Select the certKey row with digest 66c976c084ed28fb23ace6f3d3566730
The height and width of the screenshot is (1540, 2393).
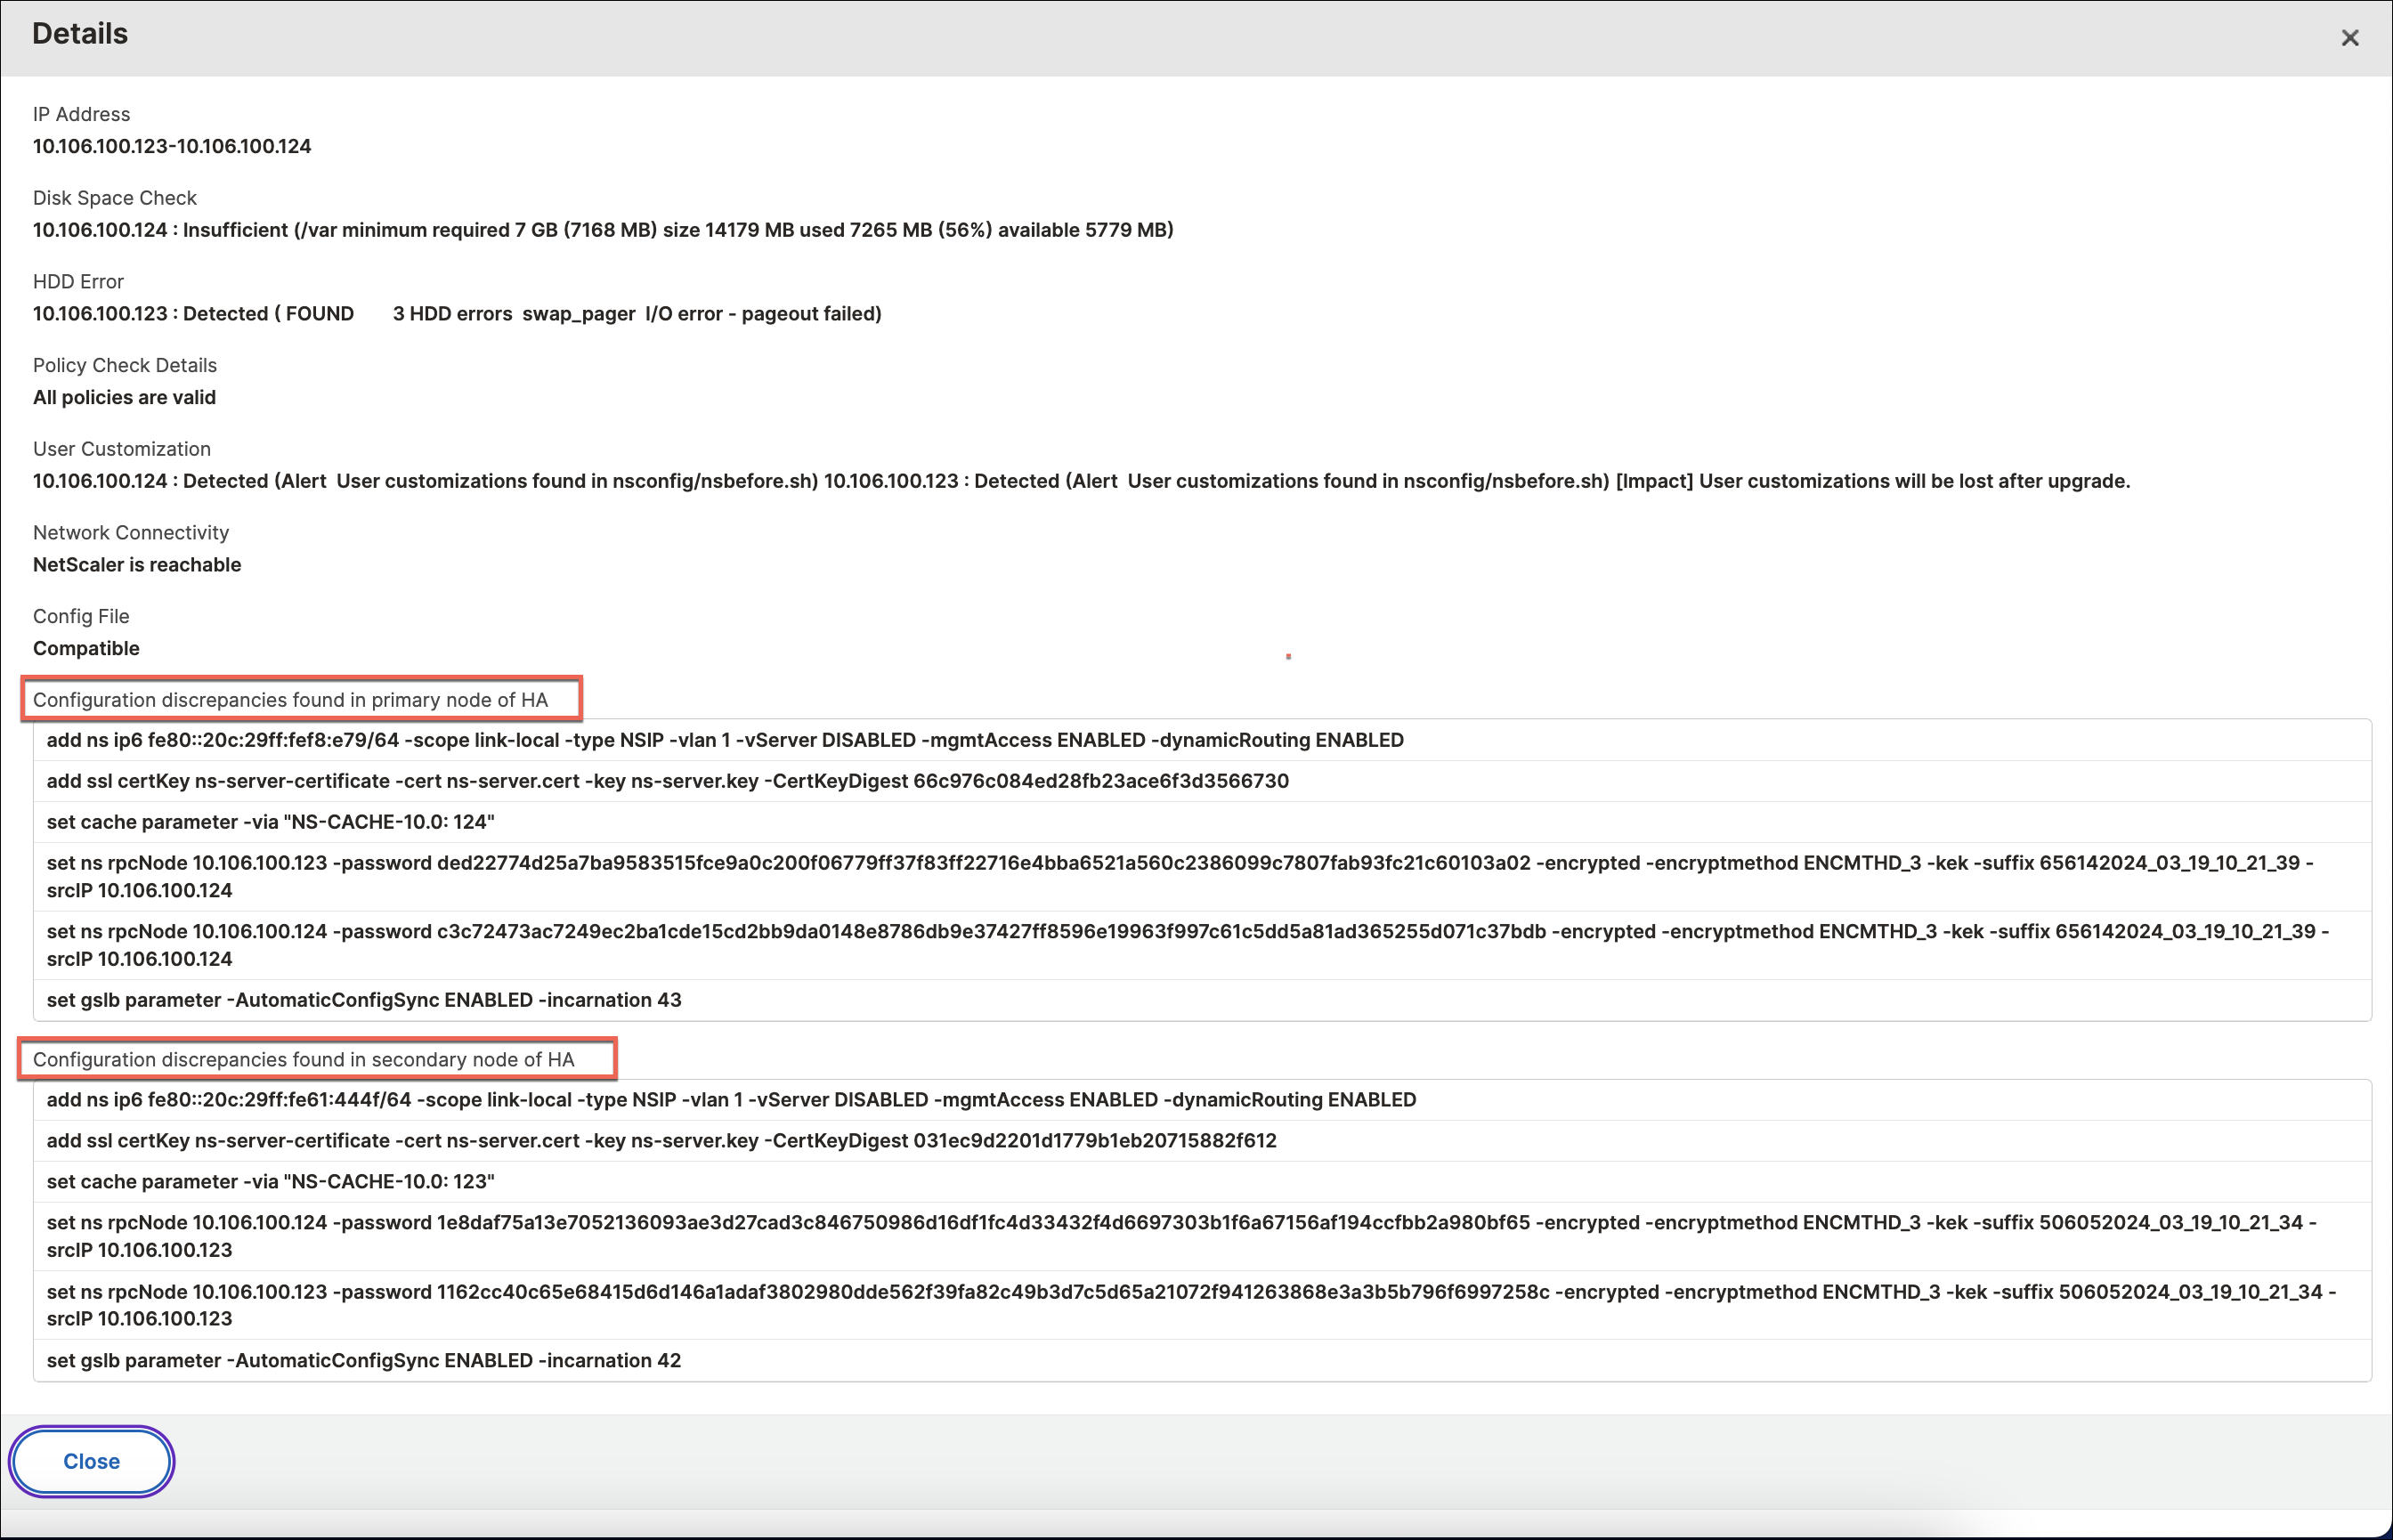pos(1202,781)
